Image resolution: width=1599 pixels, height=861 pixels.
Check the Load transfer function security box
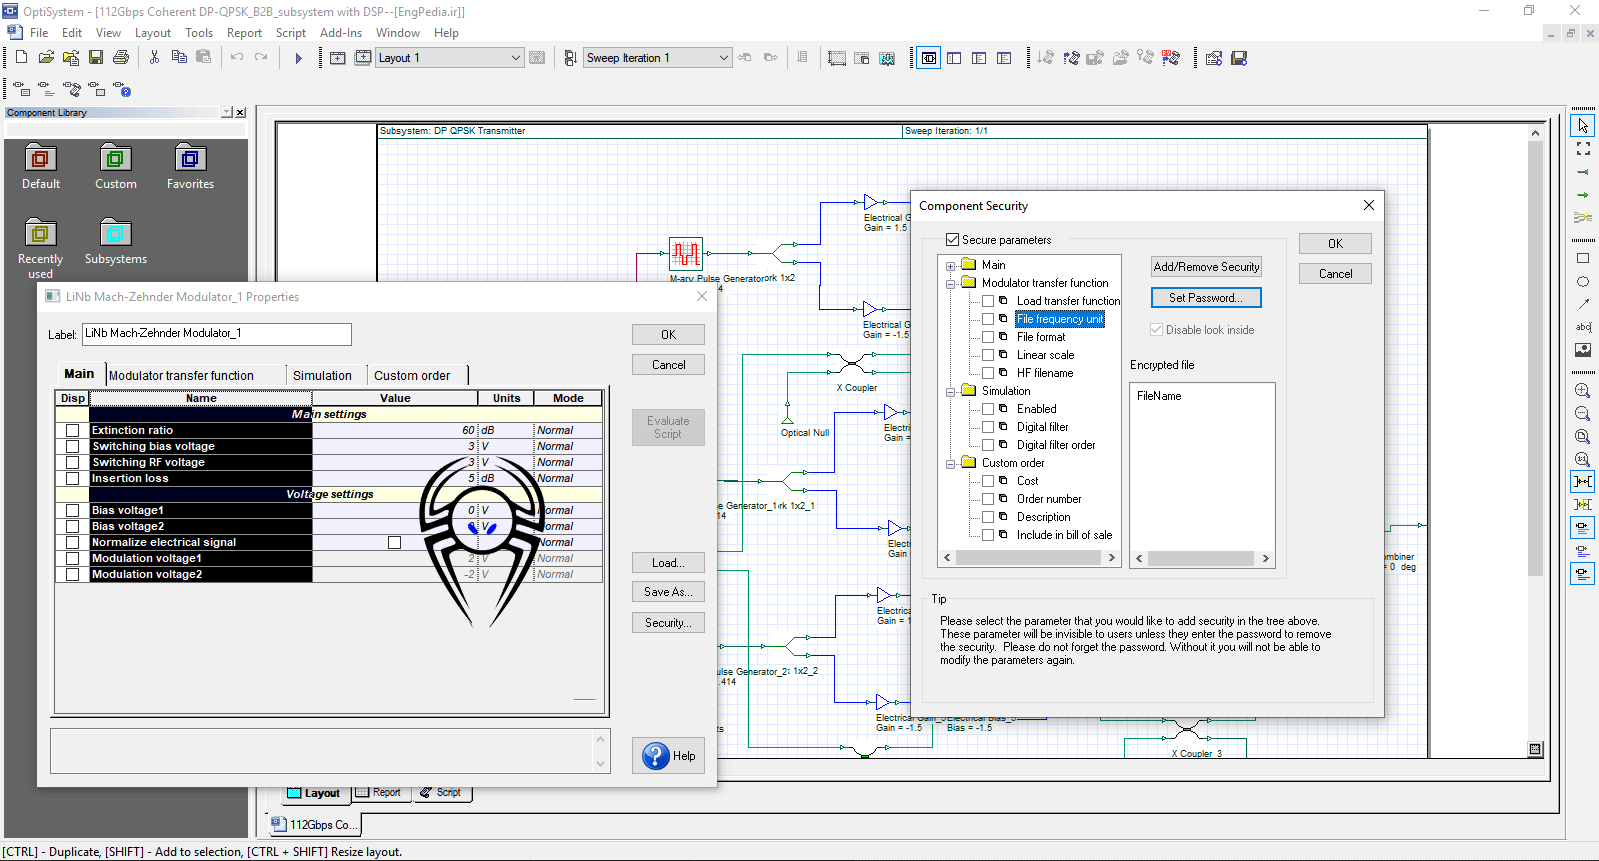(x=988, y=301)
